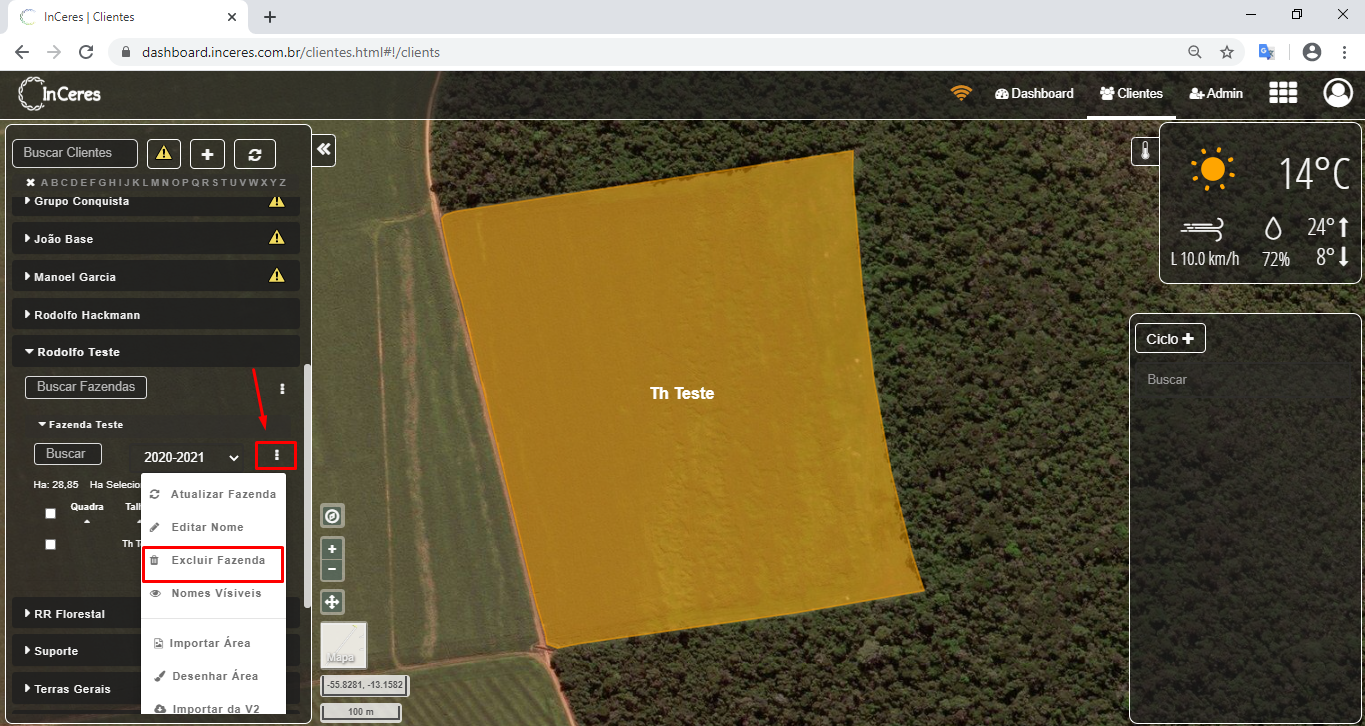
Task: Reload the browser page
Action: click(x=86, y=52)
